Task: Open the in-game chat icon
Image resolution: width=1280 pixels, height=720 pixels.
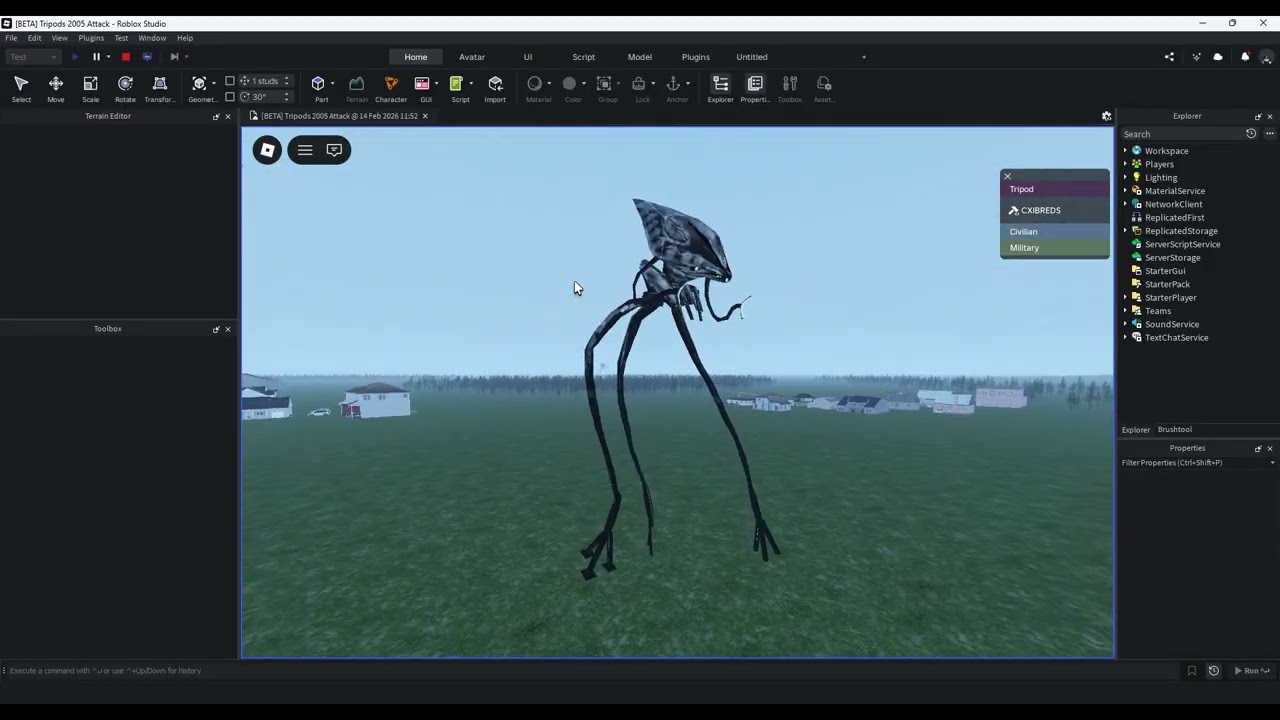Action: click(334, 150)
